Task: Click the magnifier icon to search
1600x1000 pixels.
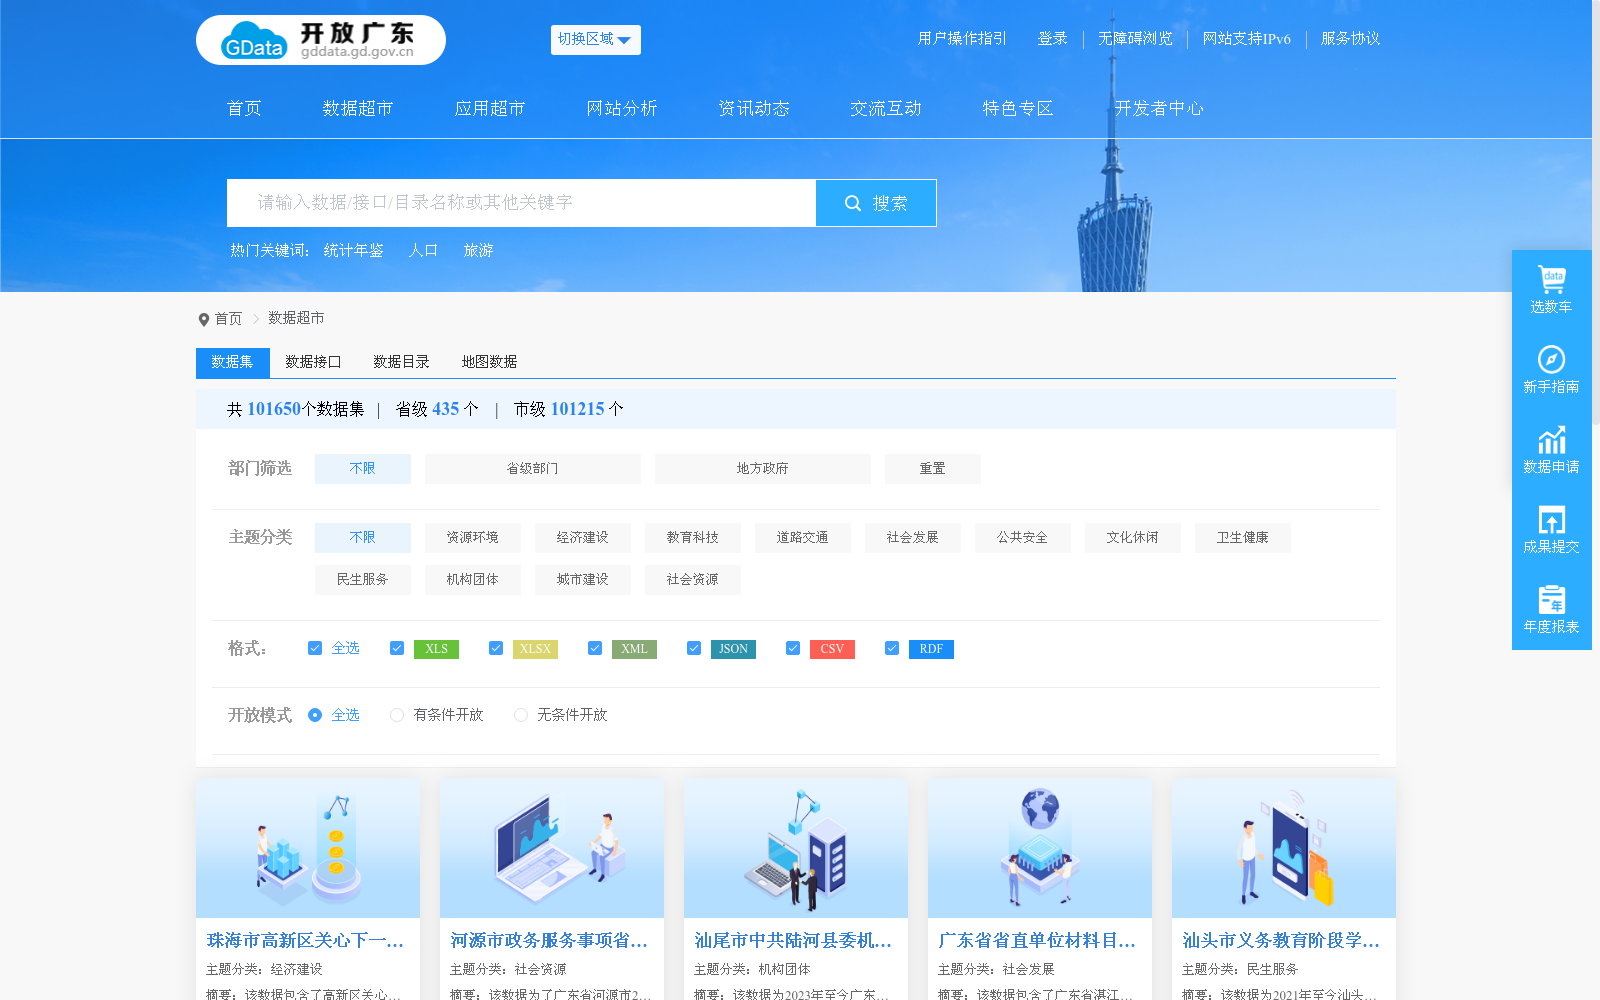Action: [852, 202]
